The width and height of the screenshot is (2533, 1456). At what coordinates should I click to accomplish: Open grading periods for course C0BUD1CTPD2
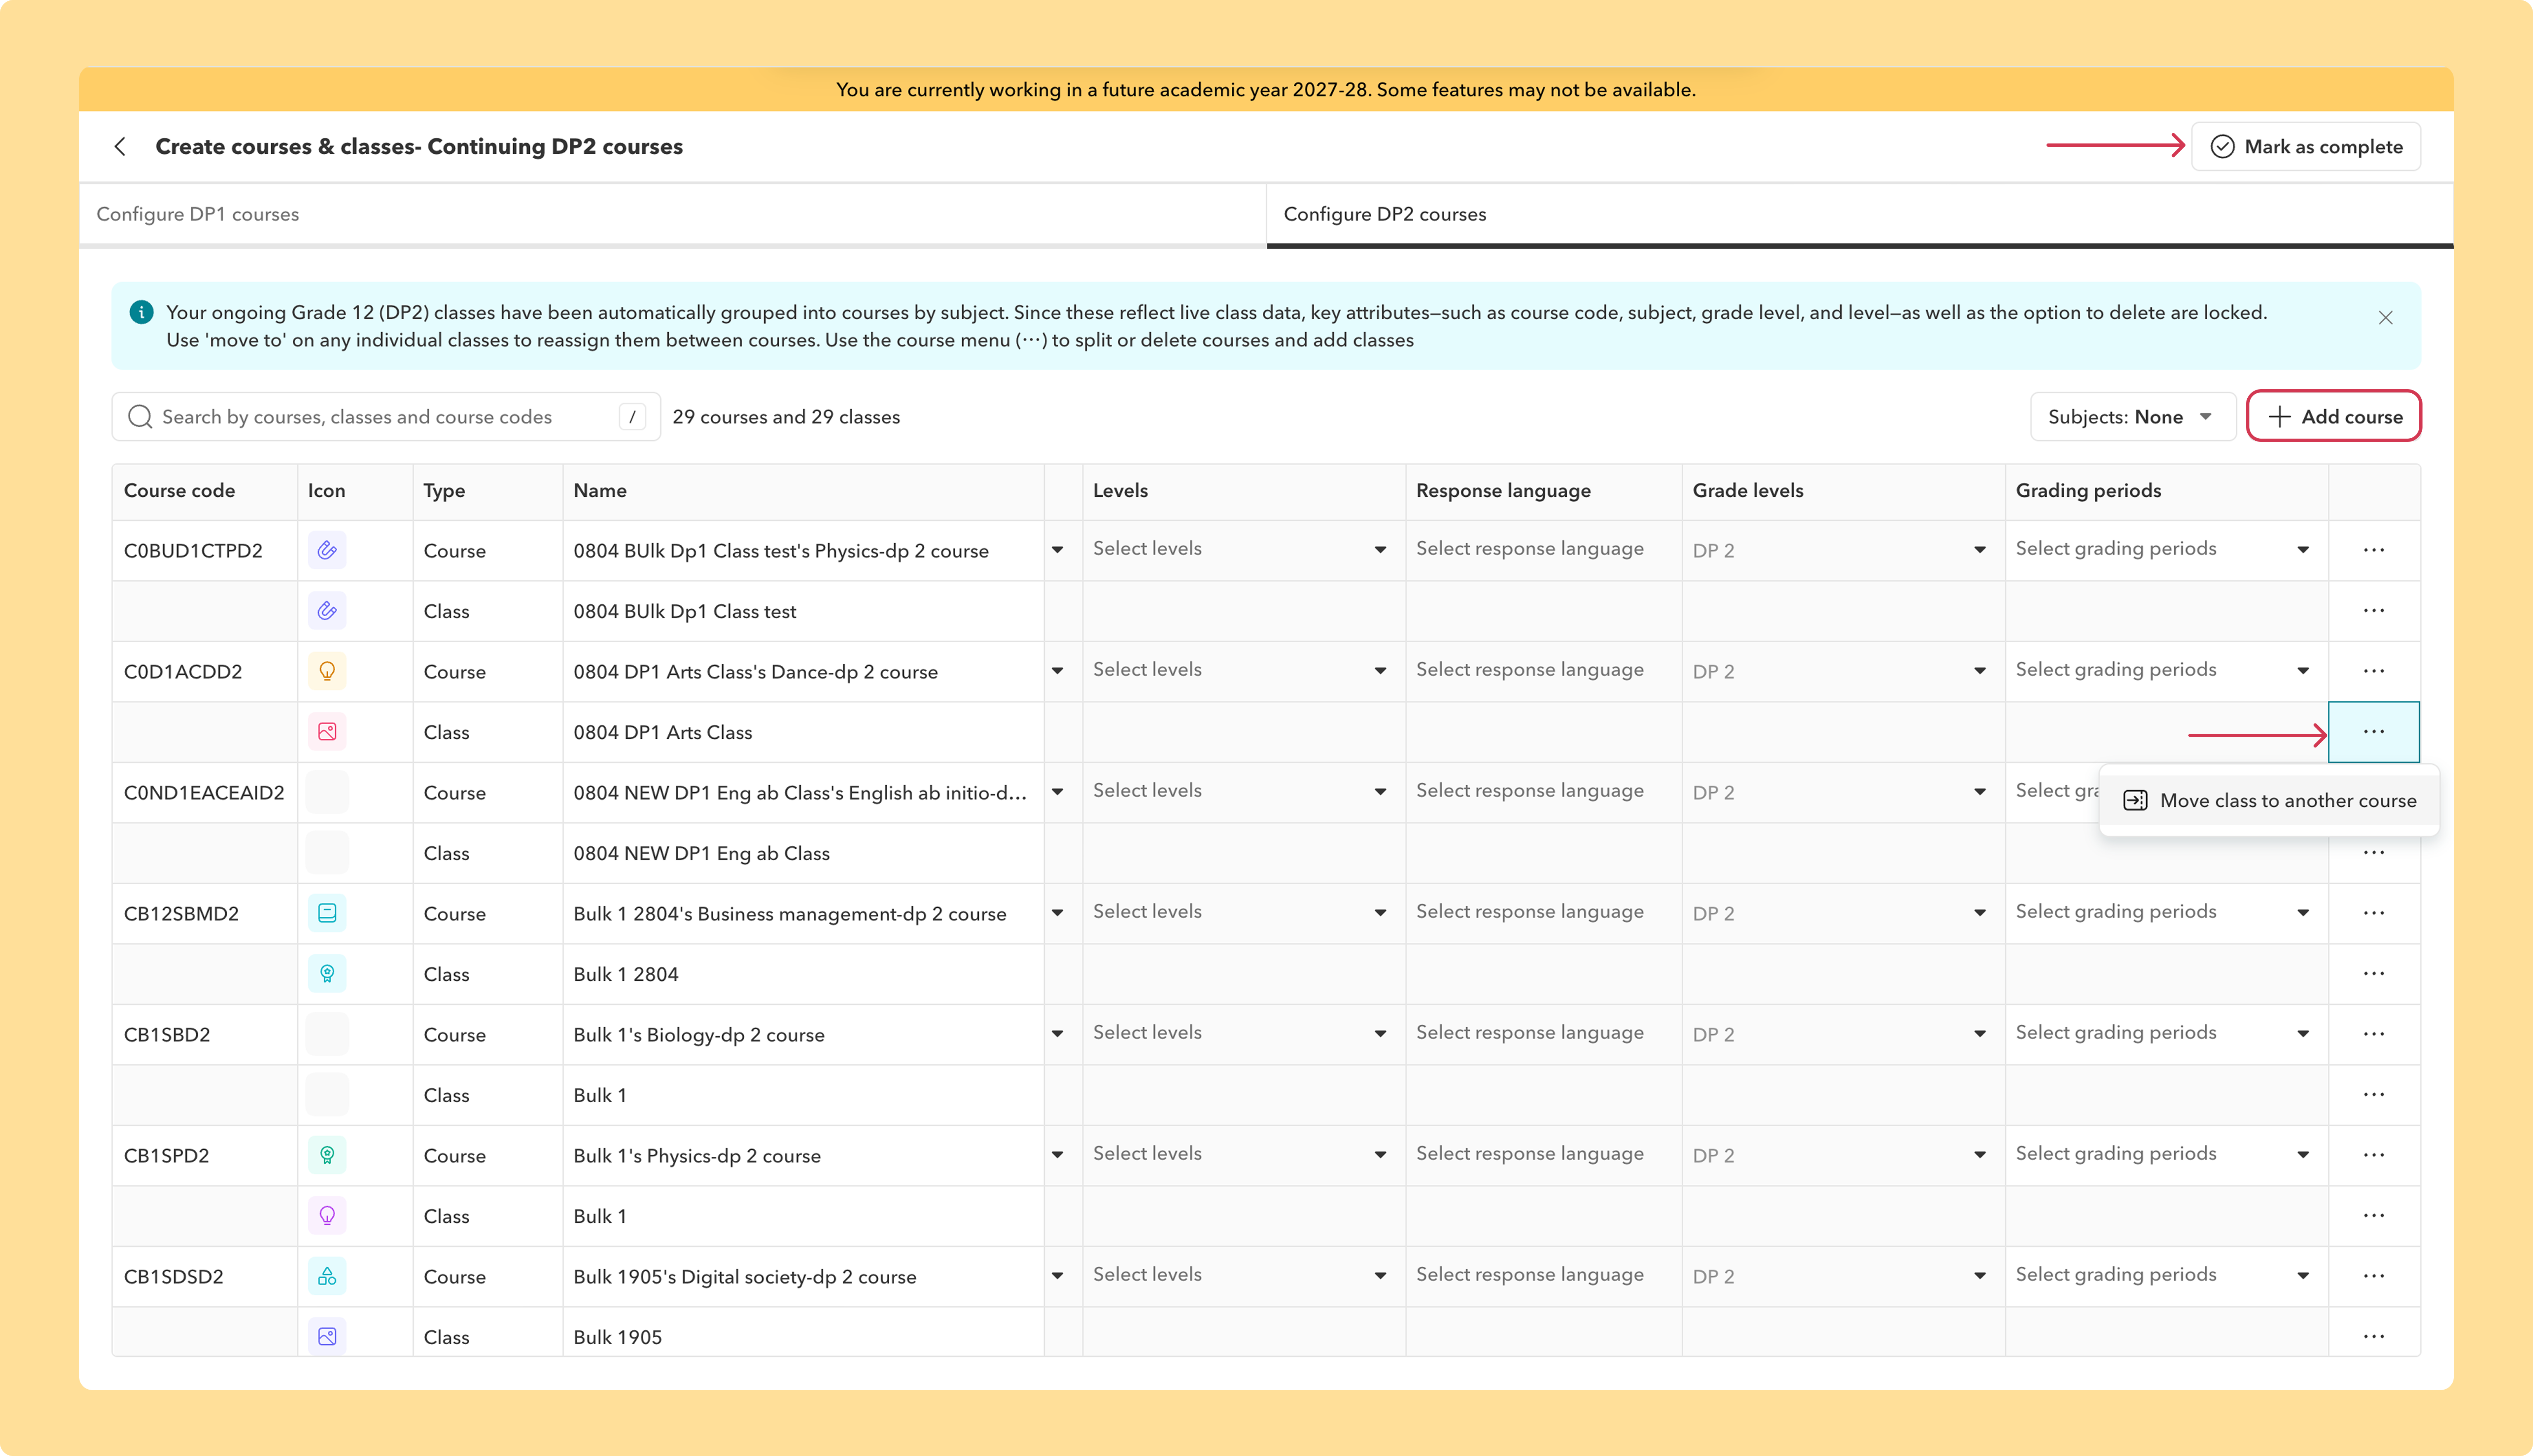[x=2166, y=549]
